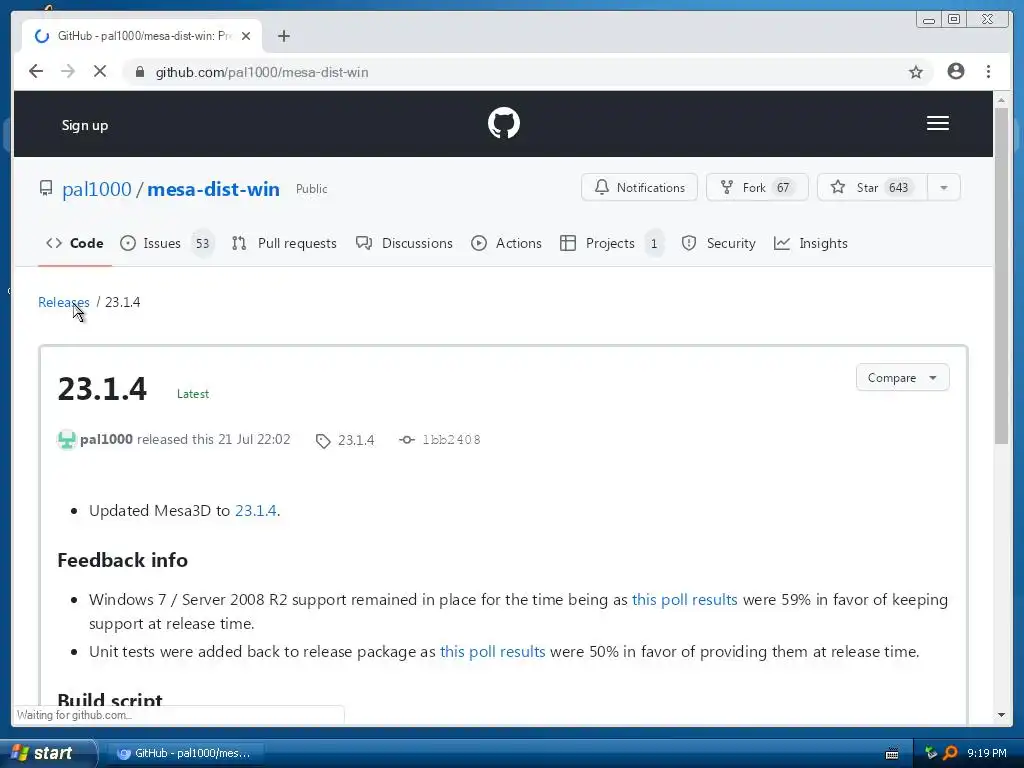Star the mesa-dist-win repository

871,187
